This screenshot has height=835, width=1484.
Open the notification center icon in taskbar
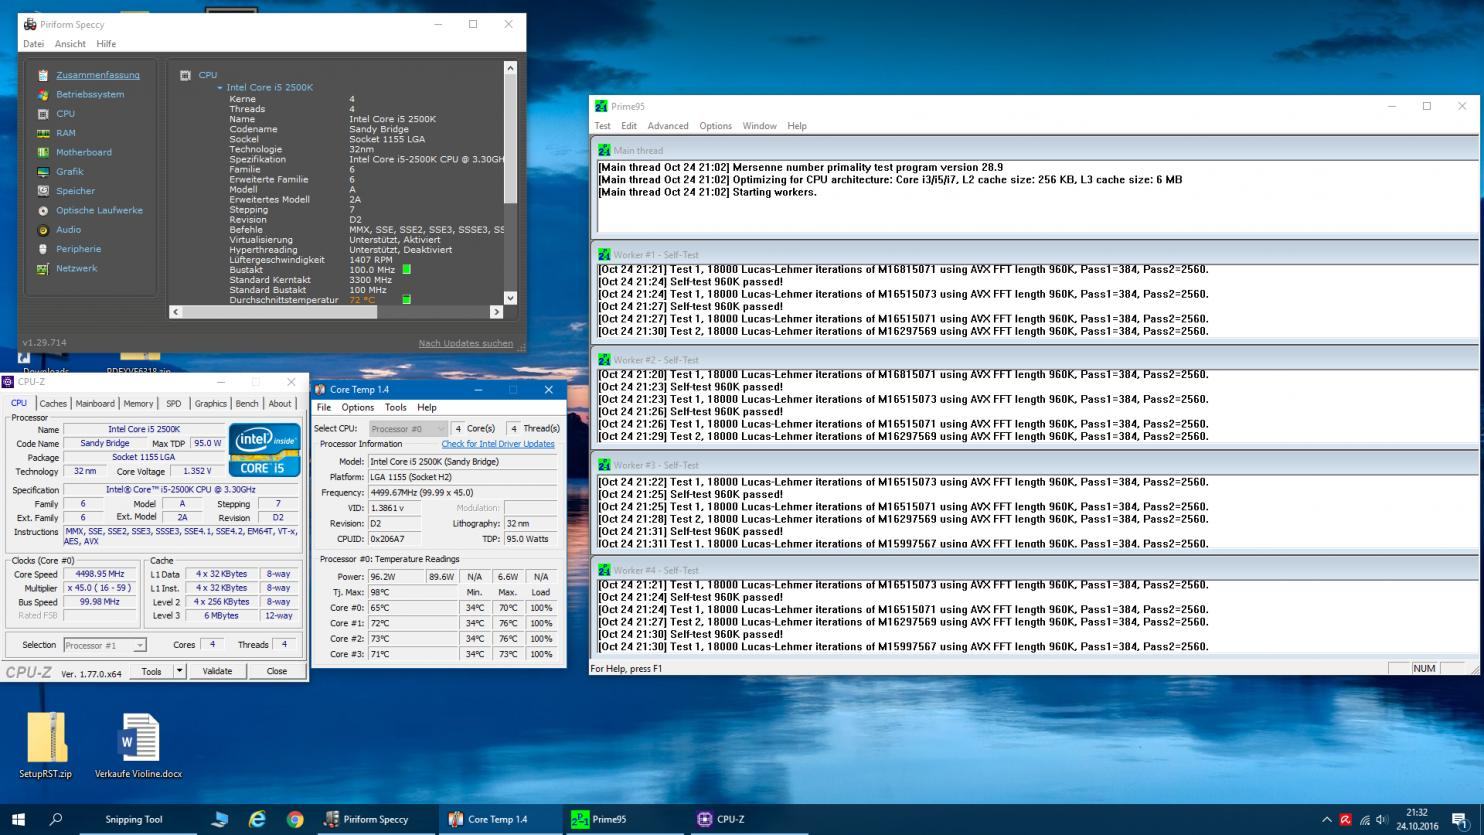click(1460, 820)
